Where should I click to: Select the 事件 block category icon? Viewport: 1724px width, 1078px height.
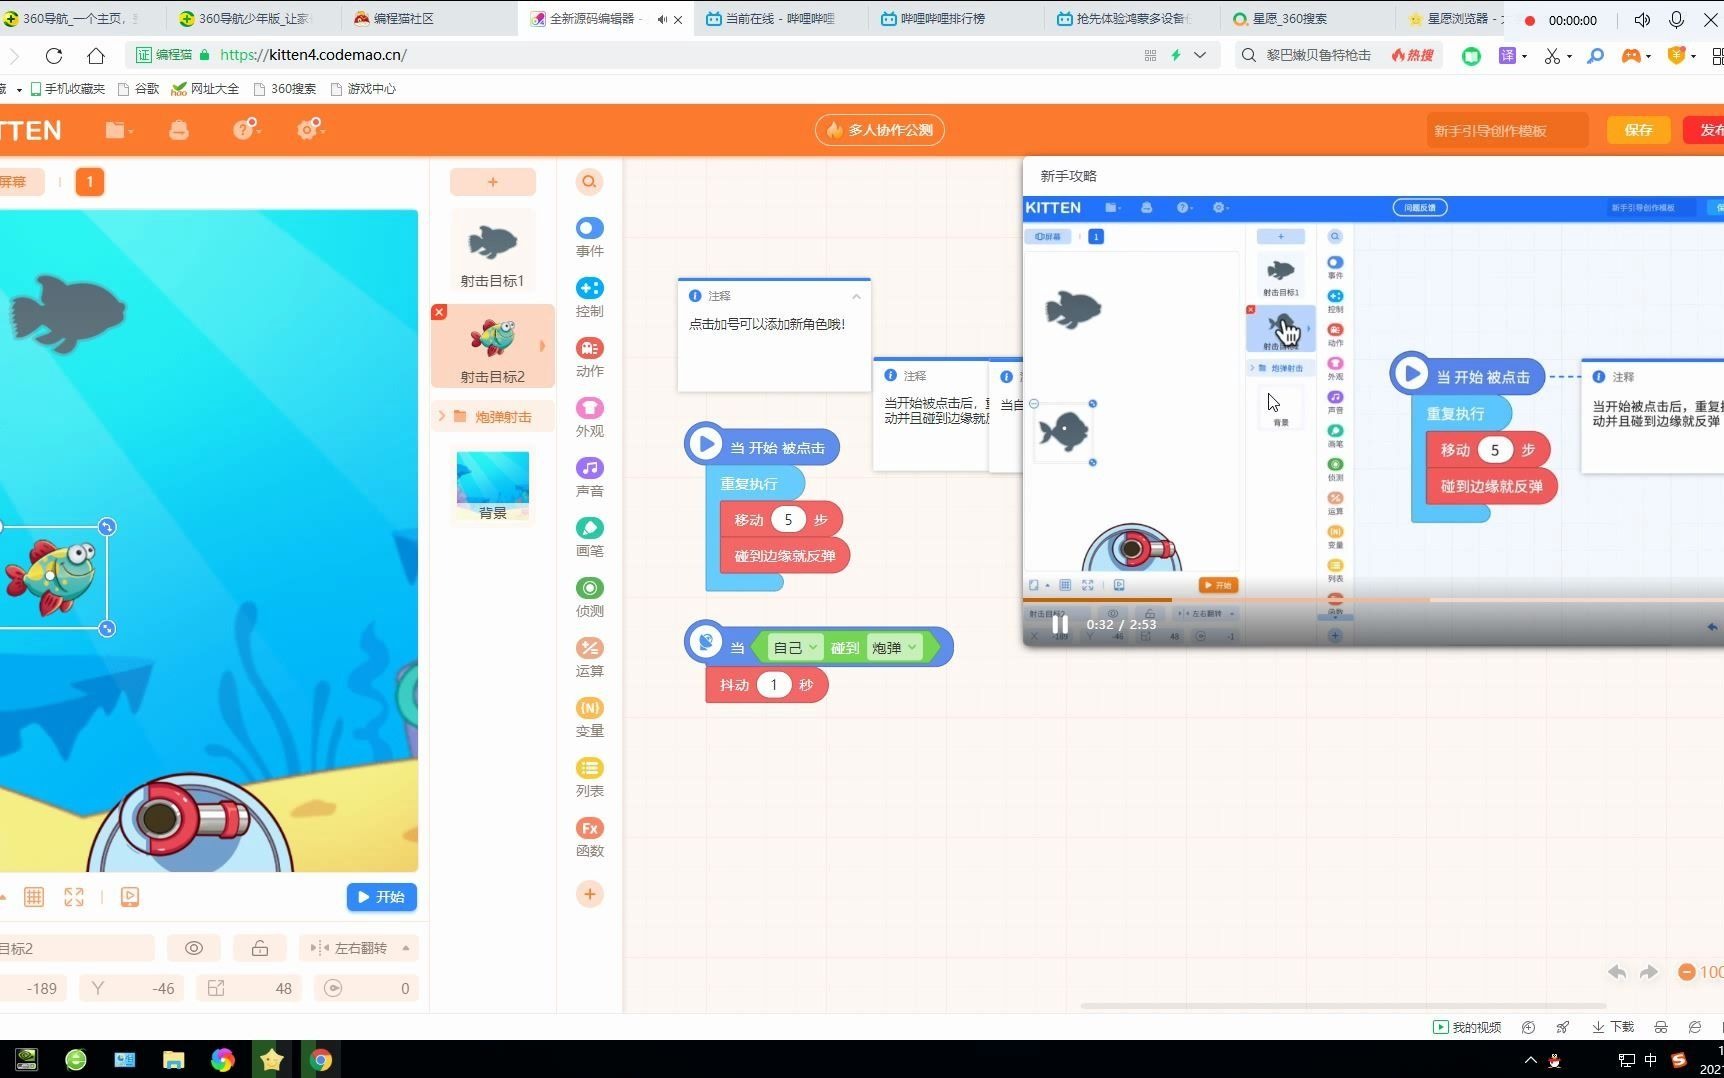pos(590,228)
